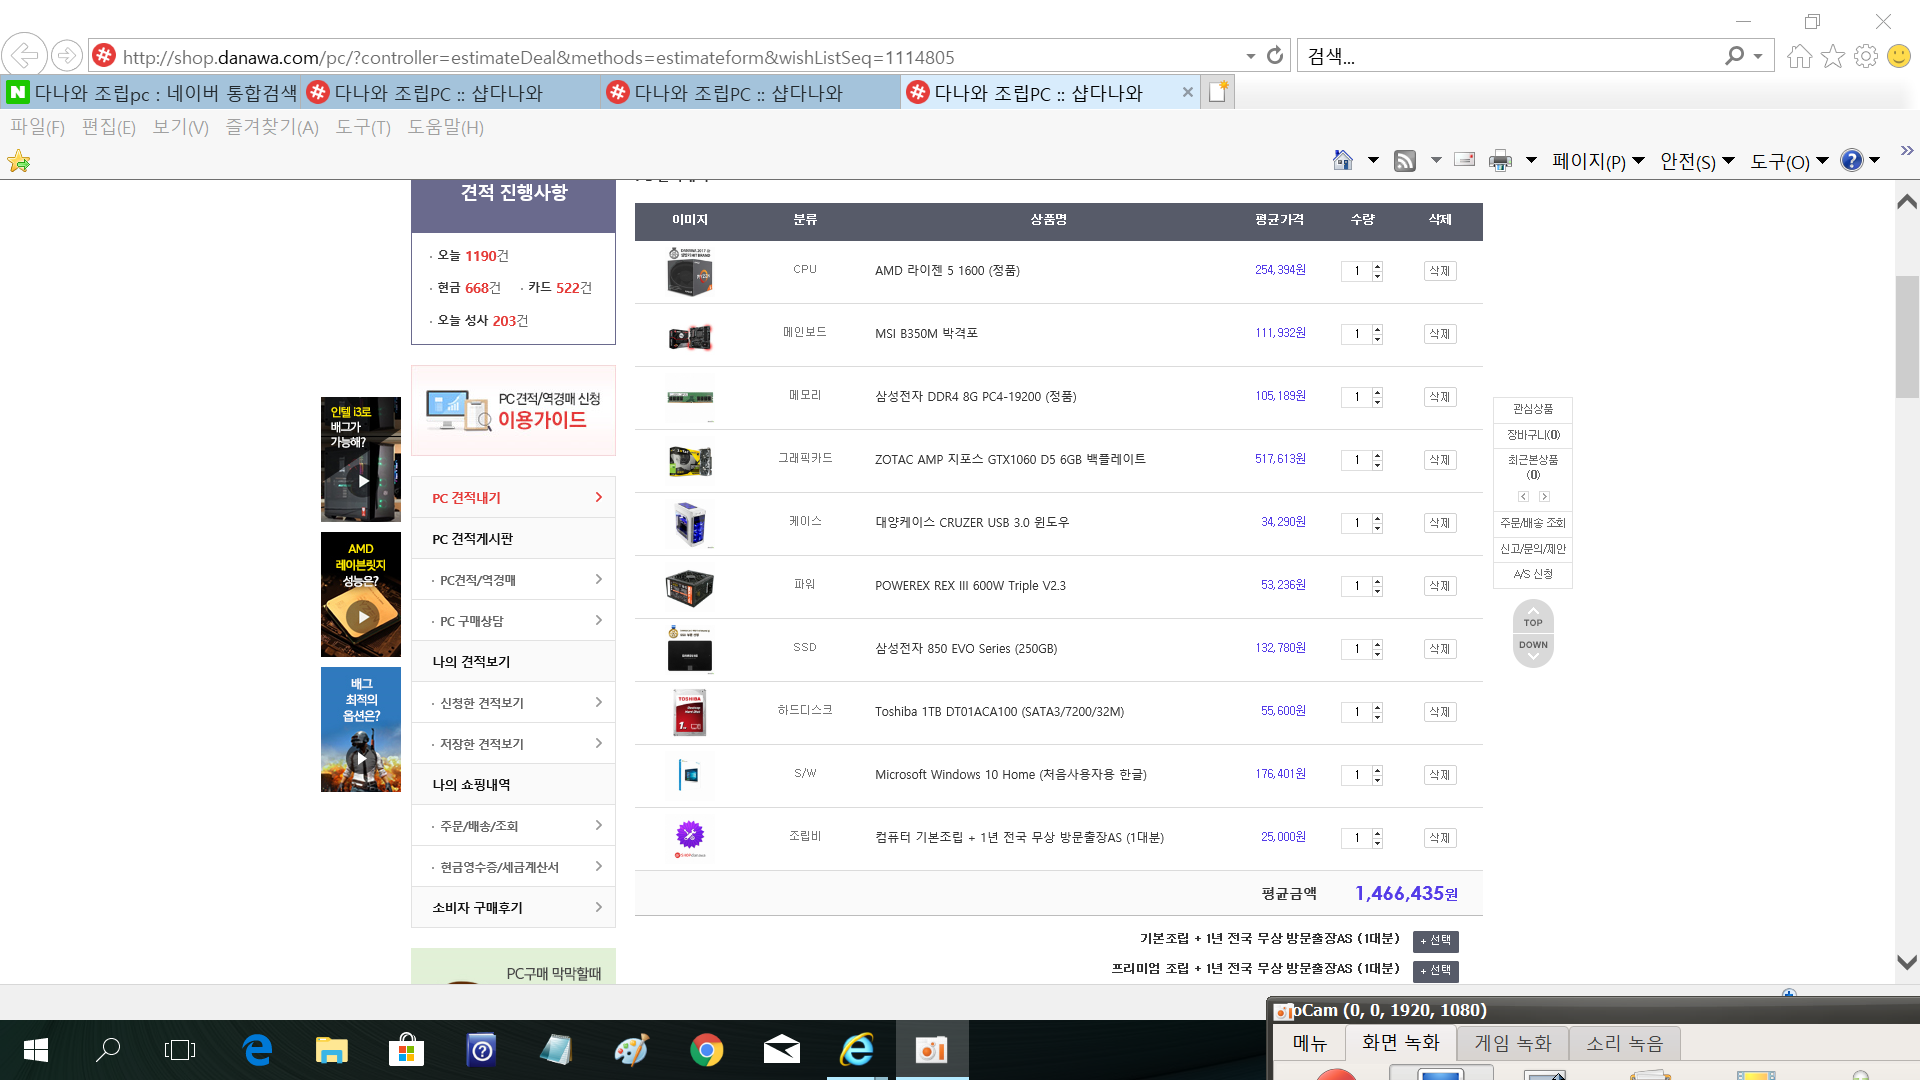Open 주문/배송 조회 in right quick menu

1533,523
